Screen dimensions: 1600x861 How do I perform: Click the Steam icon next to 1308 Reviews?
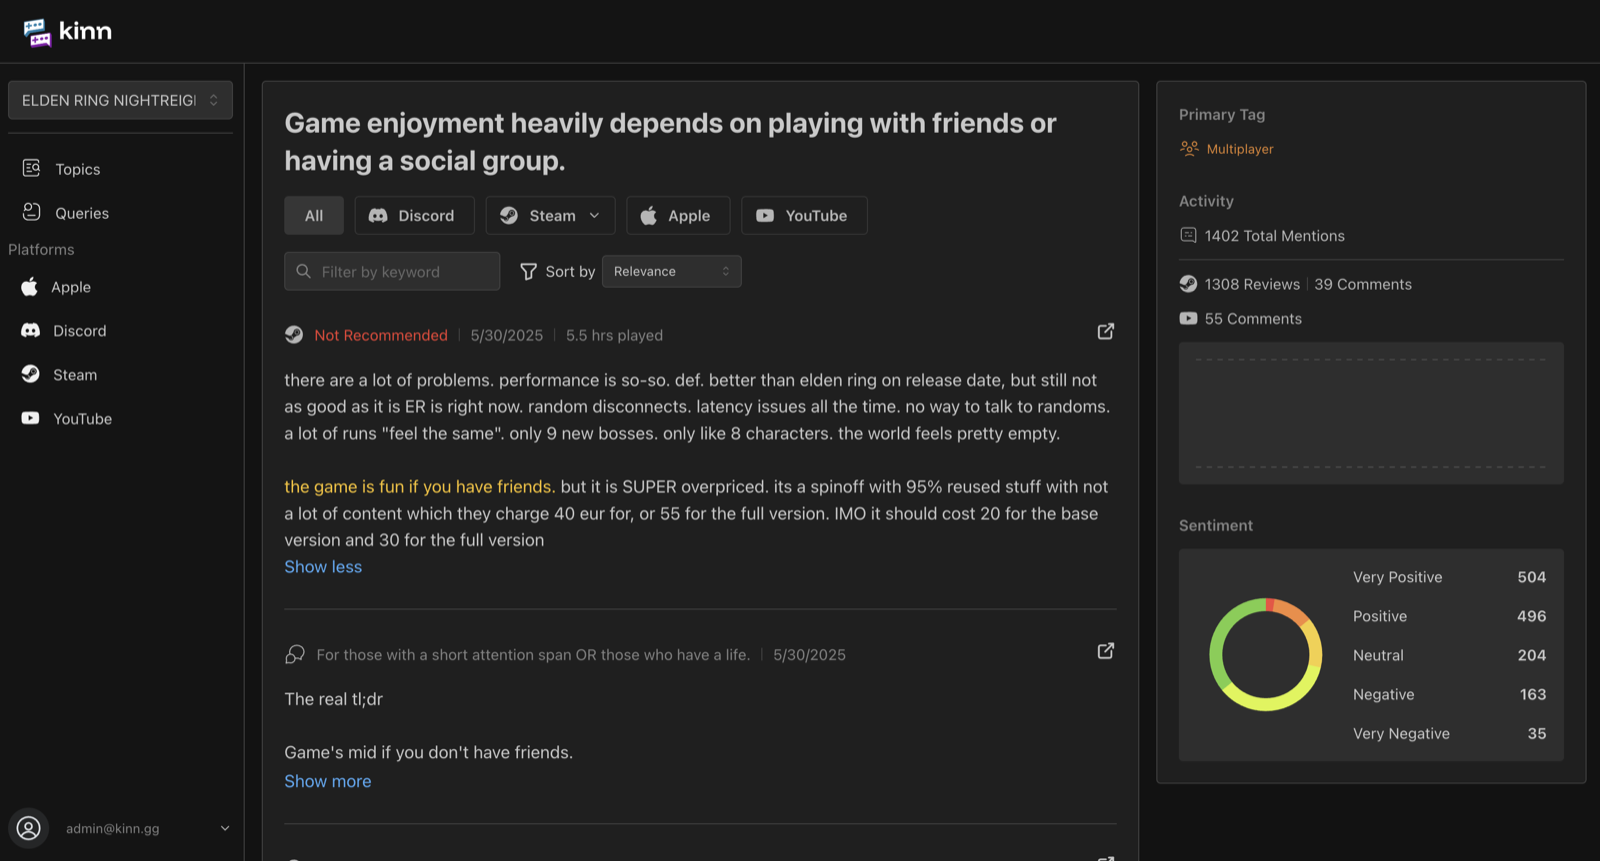pos(1188,284)
